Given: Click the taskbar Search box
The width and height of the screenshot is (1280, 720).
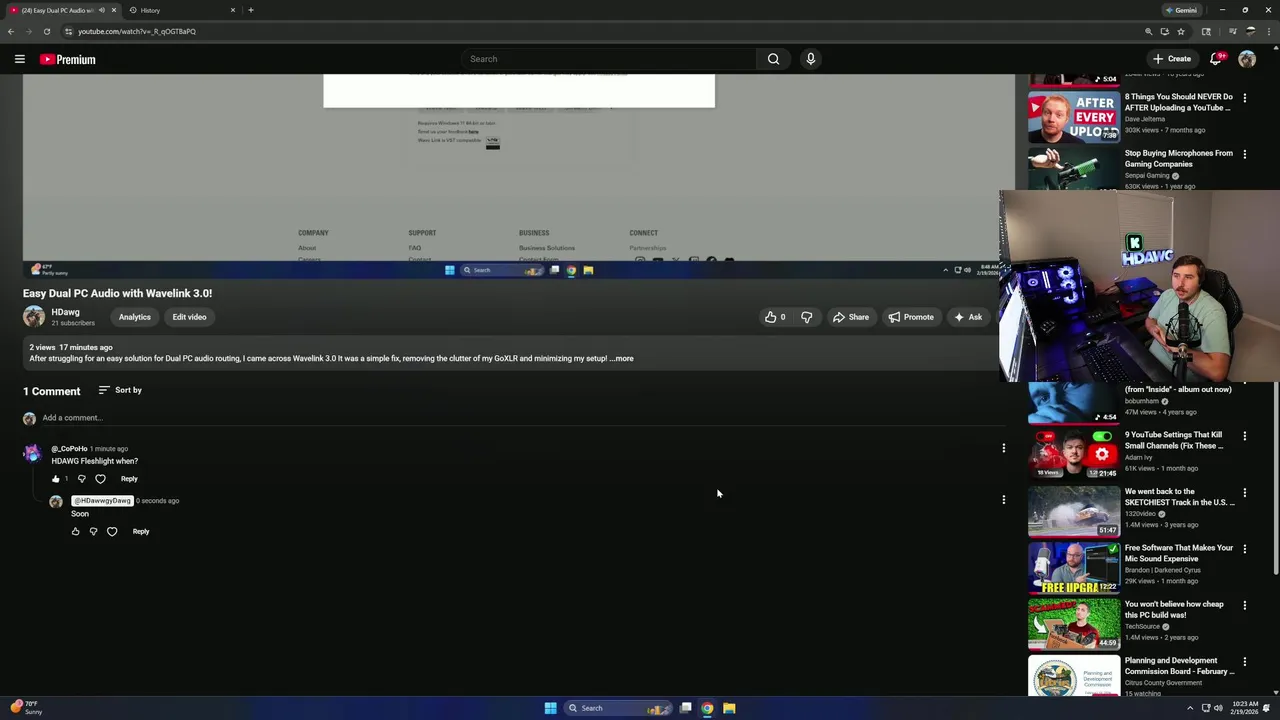Looking at the screenshot, I should [x=618, y=708].
